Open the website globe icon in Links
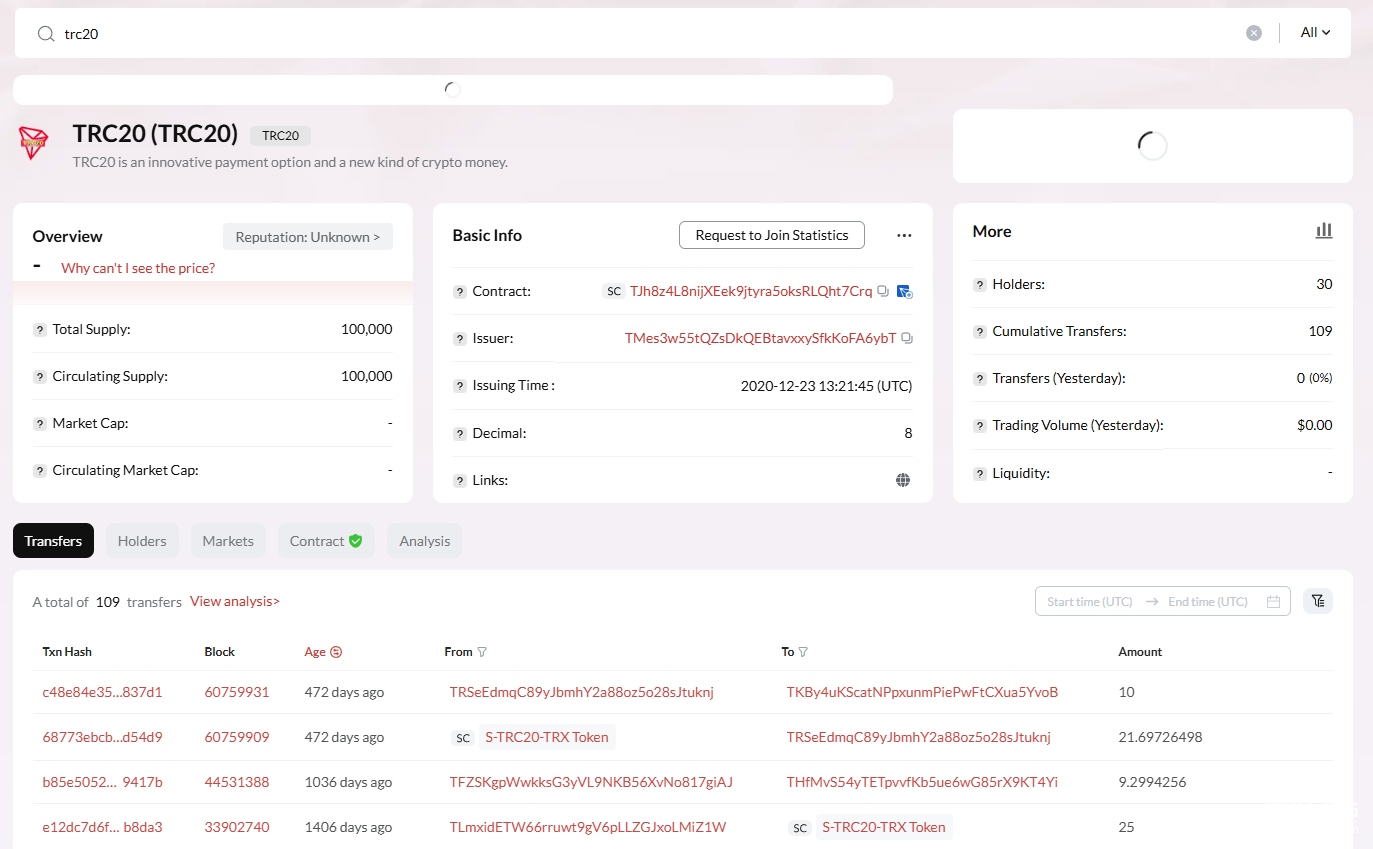Viewport: 1373px width, 849px height. tap(903, 480)
